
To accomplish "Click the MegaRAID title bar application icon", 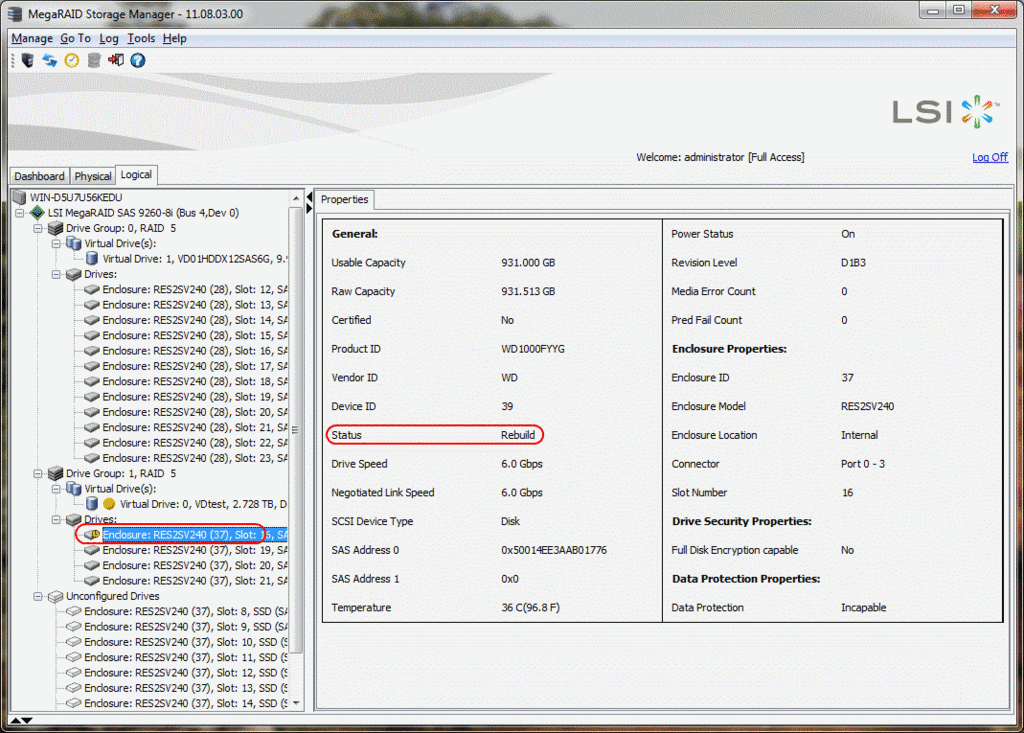I will pos(15,14).
